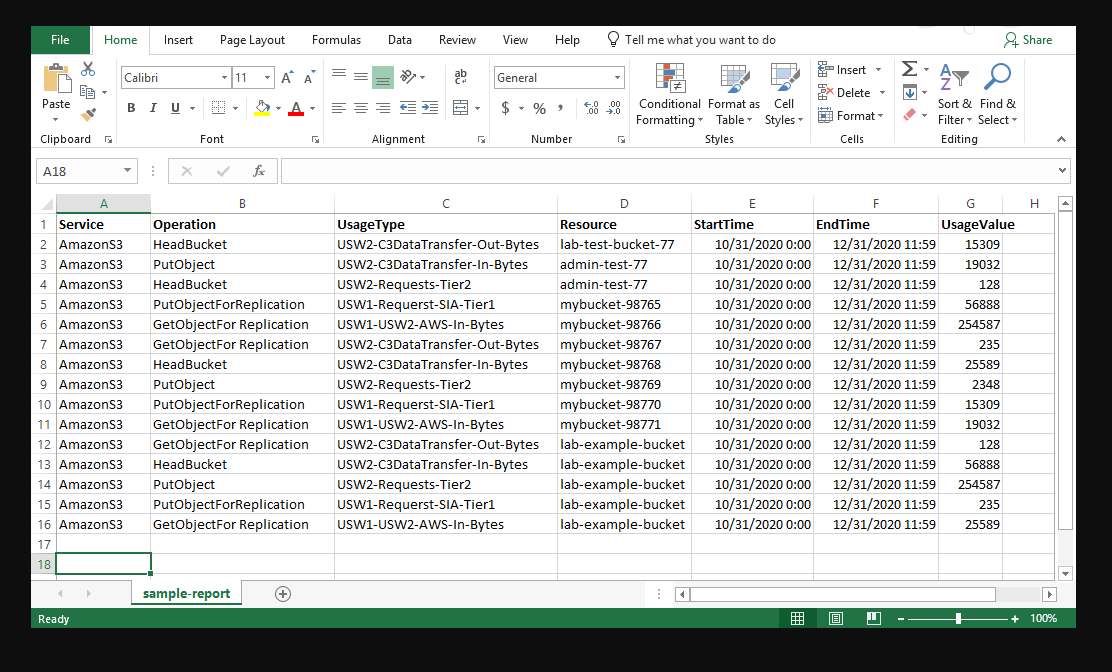
Task: Click Decrease Decimal icon
Action: coord(614,108)
